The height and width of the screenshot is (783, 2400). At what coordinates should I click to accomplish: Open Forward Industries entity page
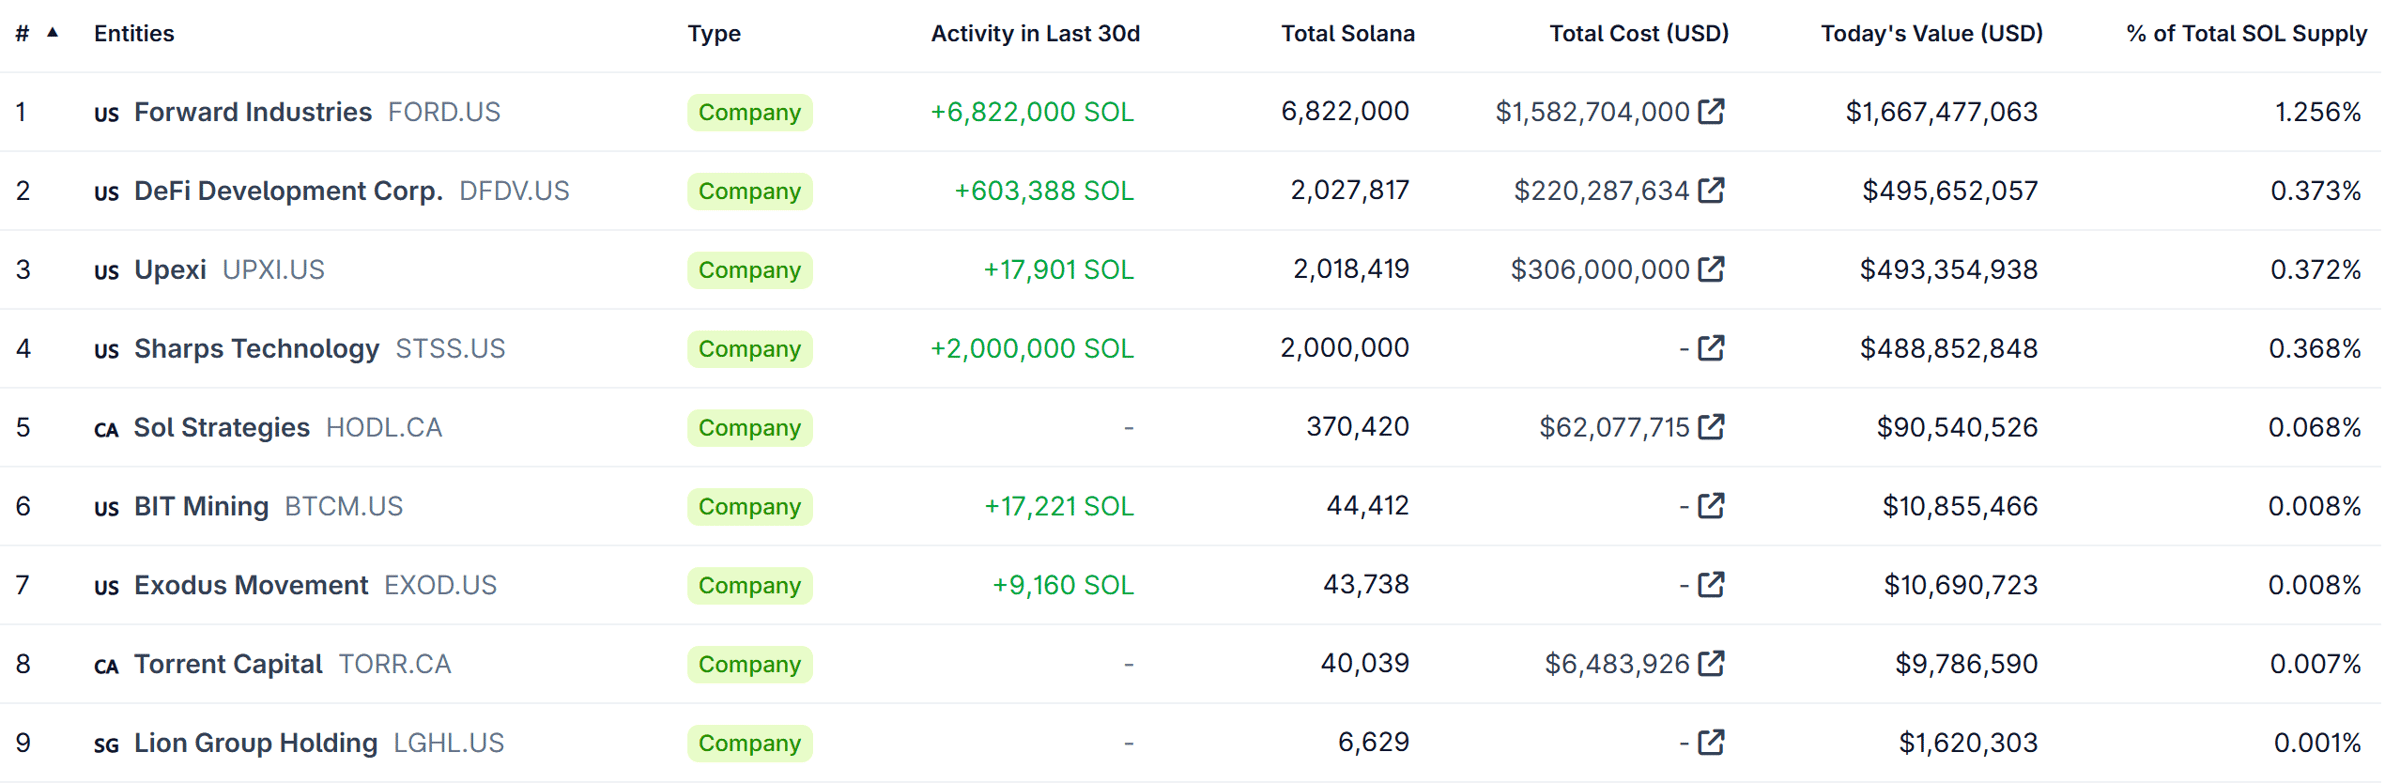(253, 111)
